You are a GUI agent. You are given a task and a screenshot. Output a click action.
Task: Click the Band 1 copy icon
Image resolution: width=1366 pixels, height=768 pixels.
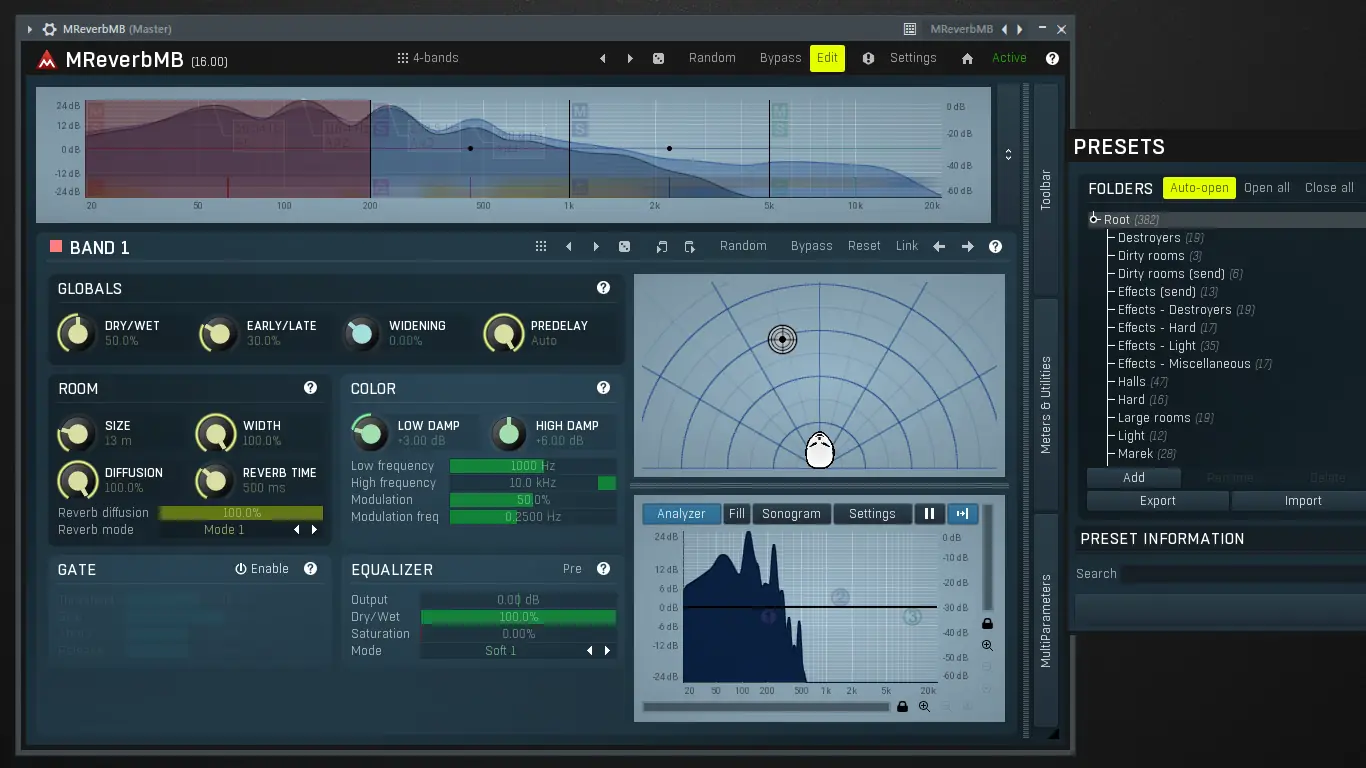(661, 246)
